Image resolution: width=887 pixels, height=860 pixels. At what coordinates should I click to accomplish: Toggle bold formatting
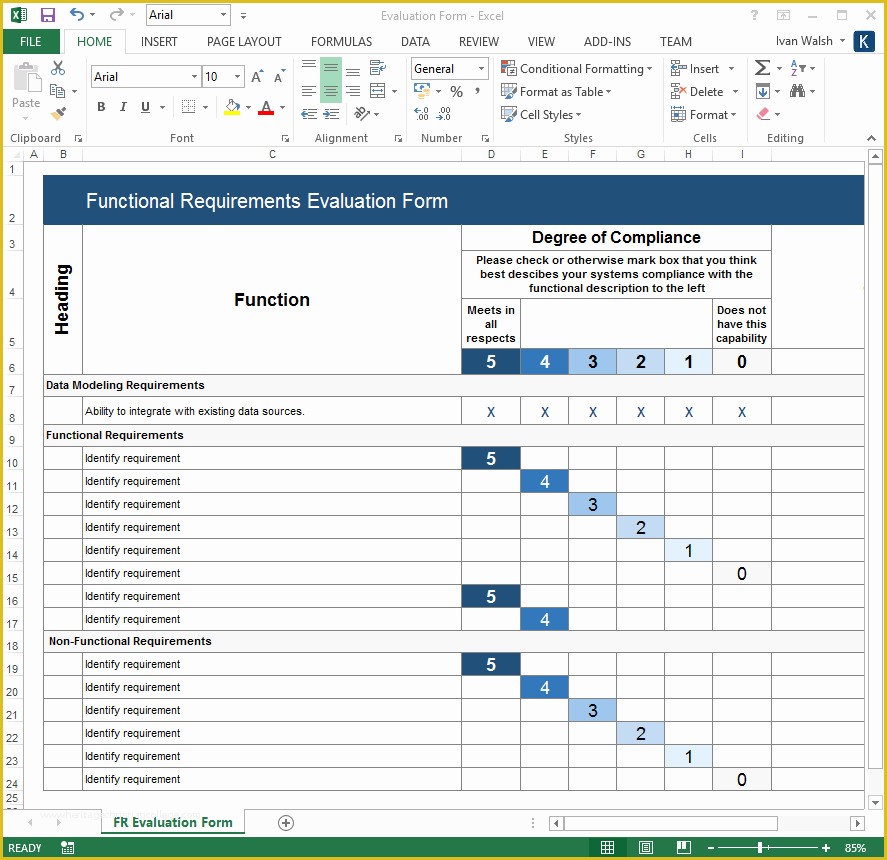[x=100, y=106]
